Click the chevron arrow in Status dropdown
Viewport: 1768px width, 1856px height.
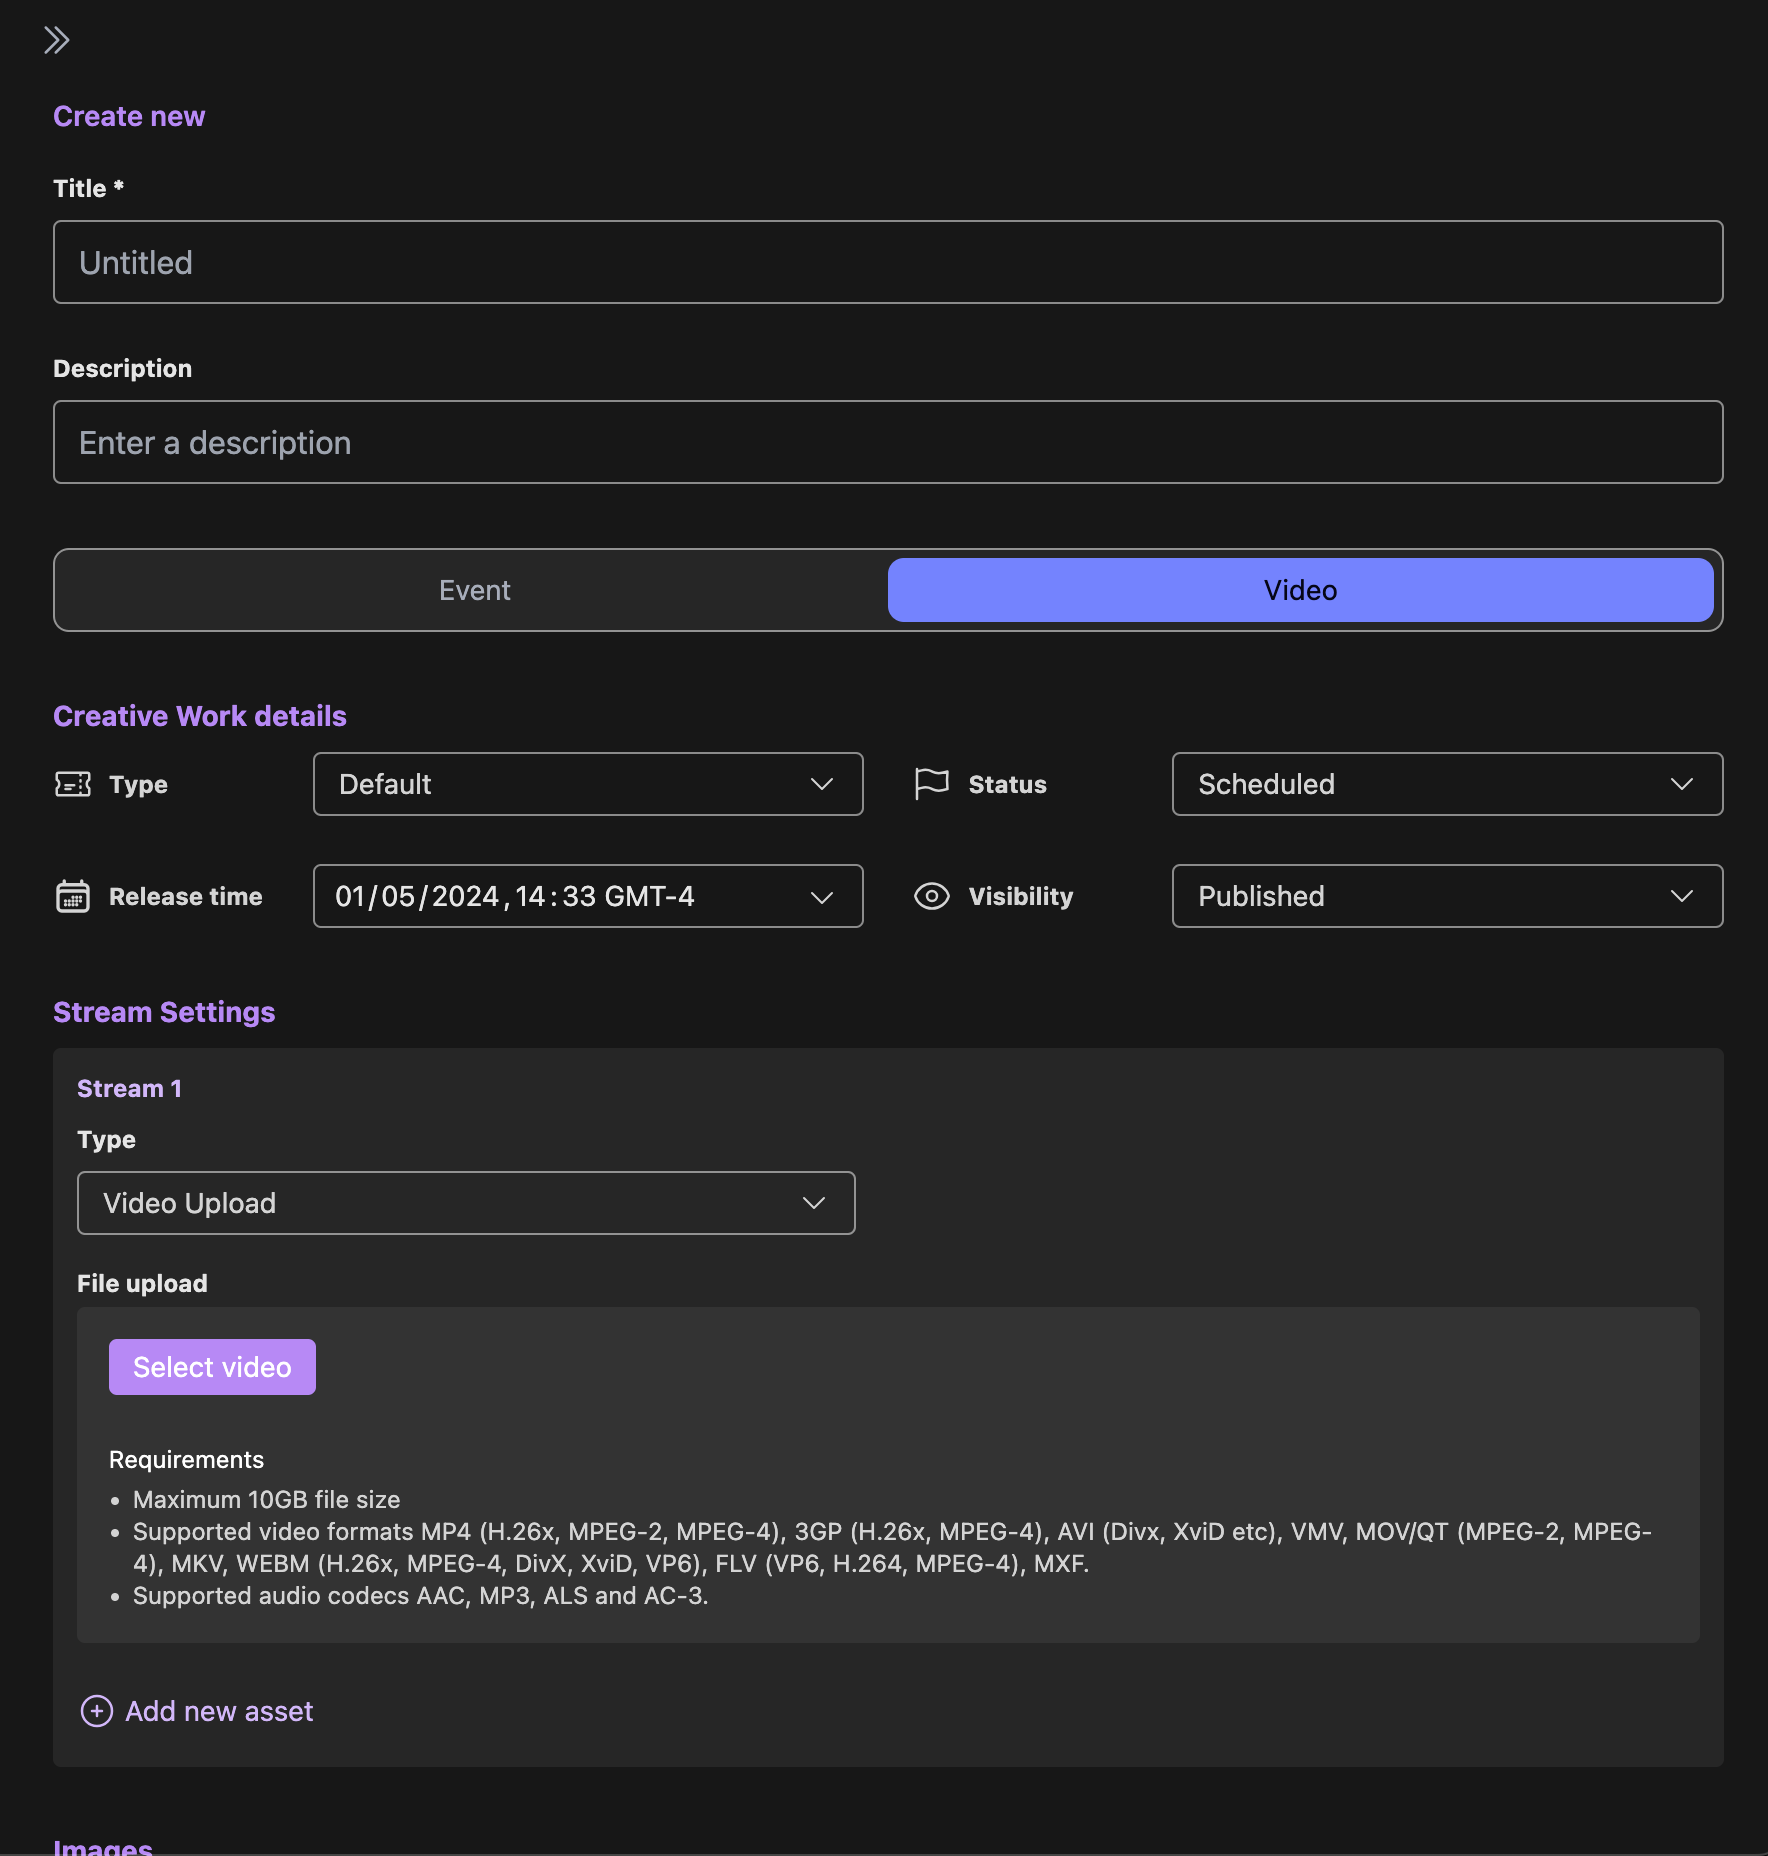(1682, 784)
